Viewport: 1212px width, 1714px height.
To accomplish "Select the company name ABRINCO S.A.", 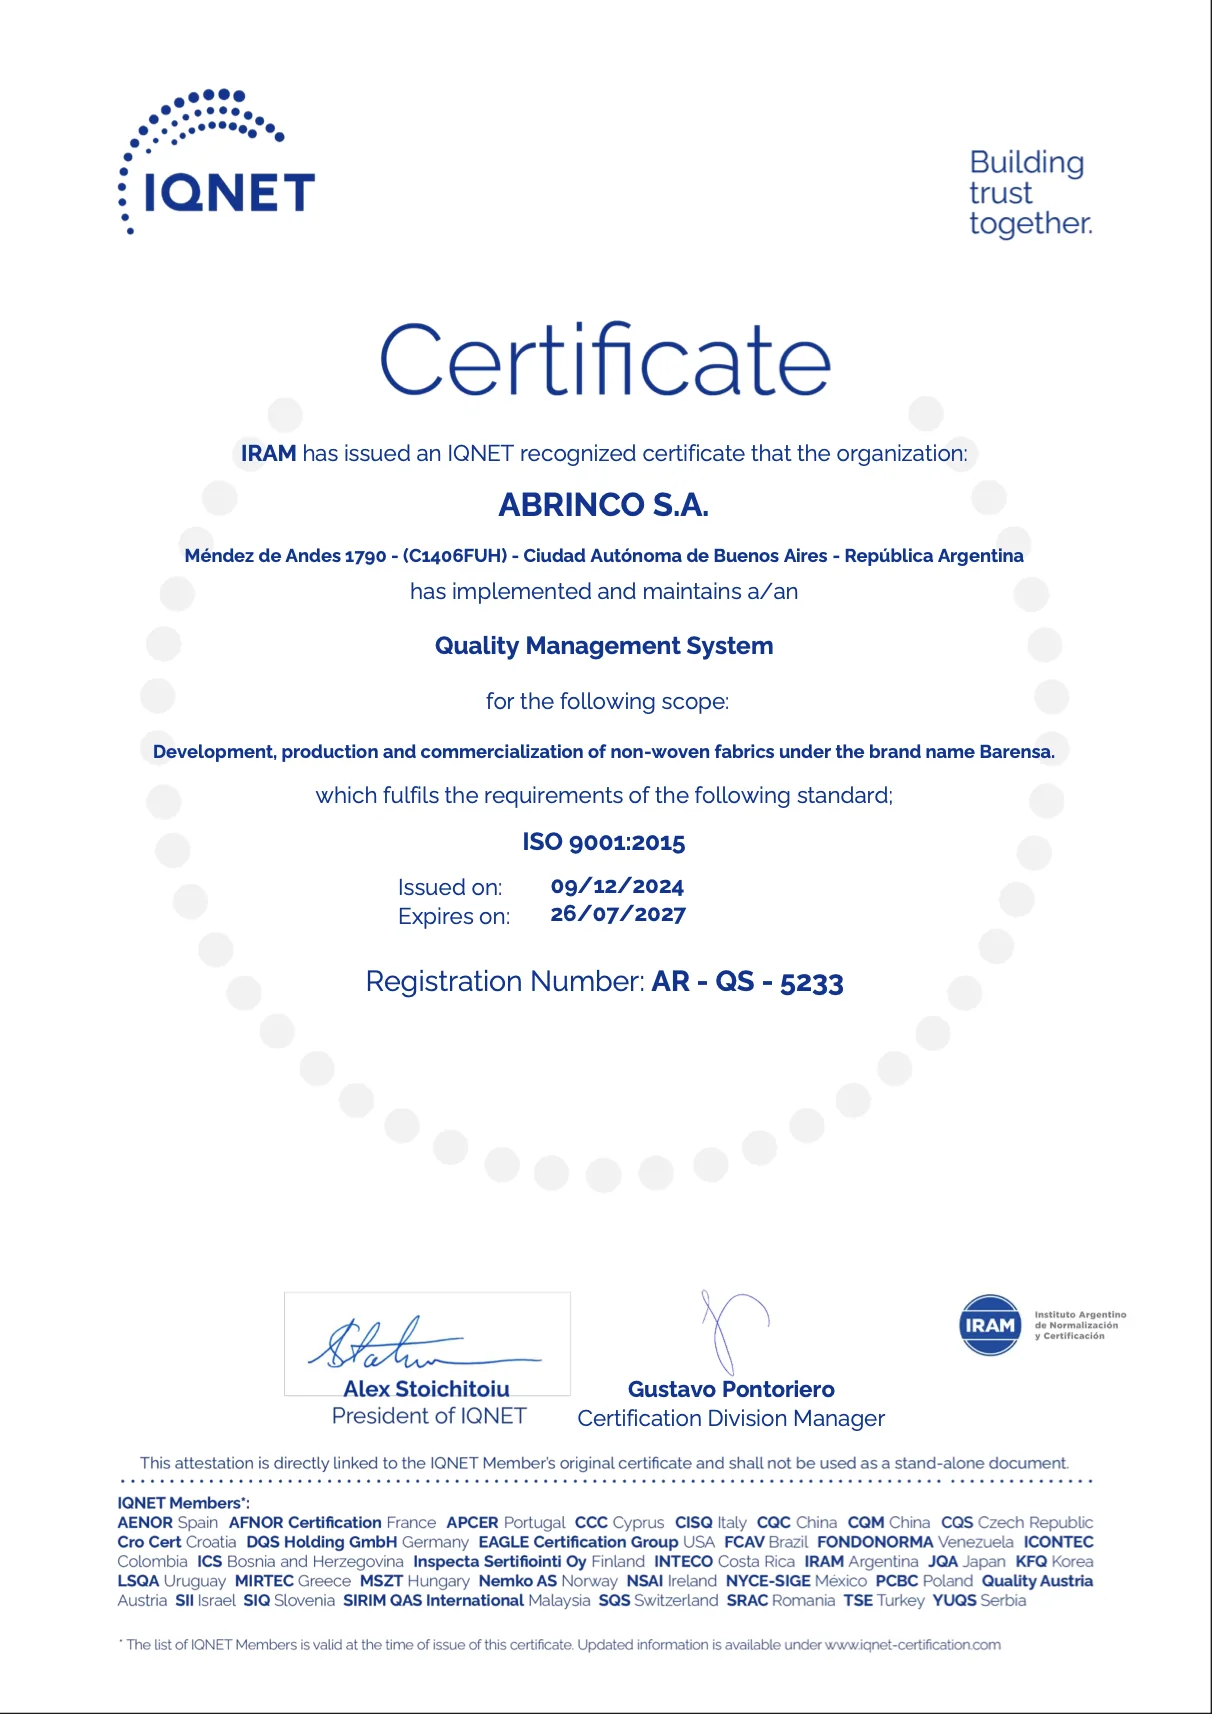I will click(x=604, y=505).
